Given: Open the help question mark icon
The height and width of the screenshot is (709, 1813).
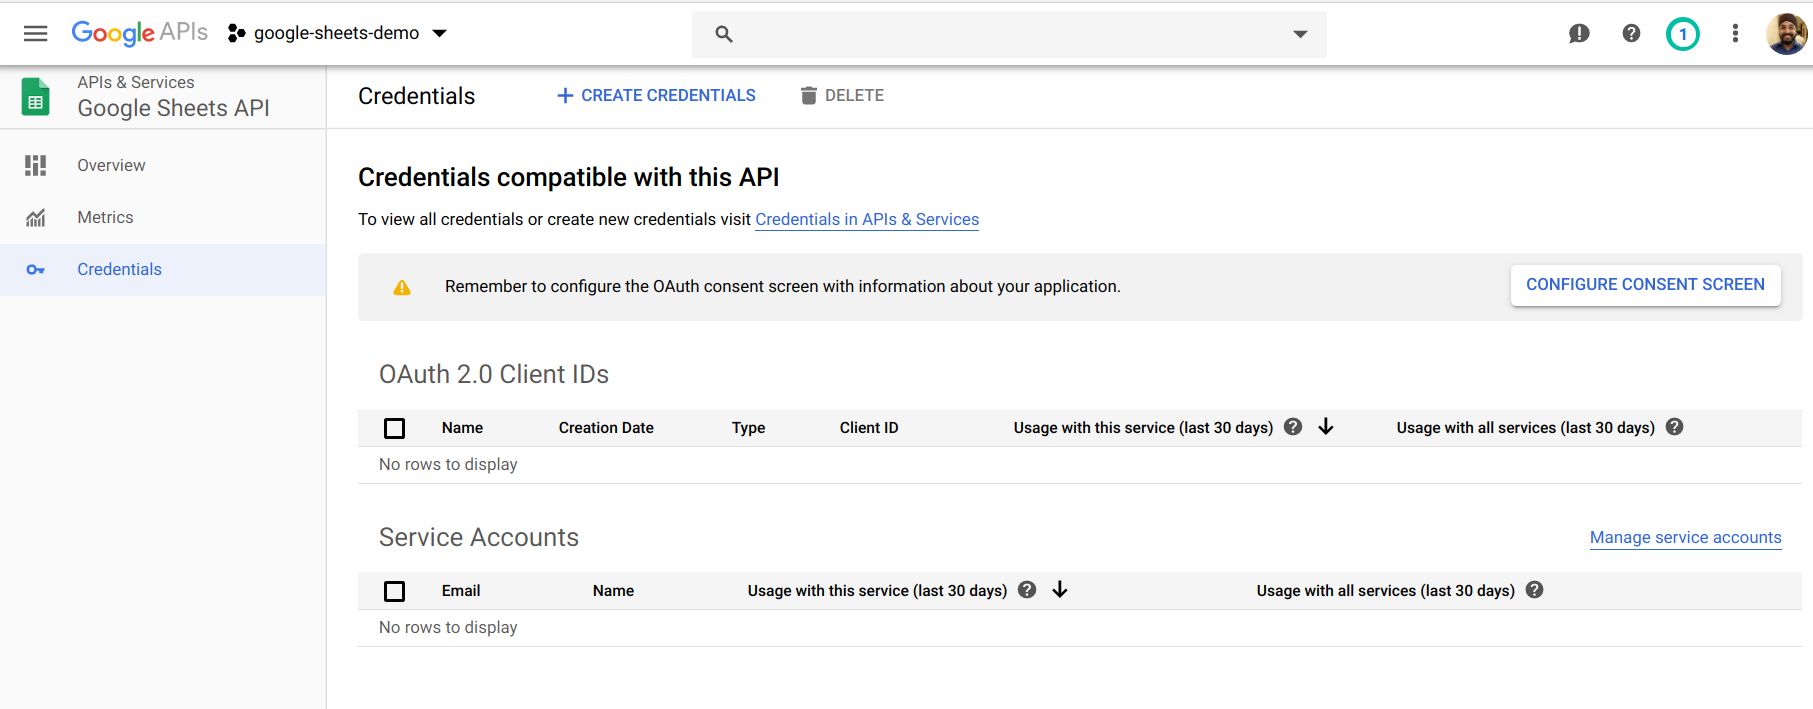Looking at the screenshot, I should [x=1631, y=34].
